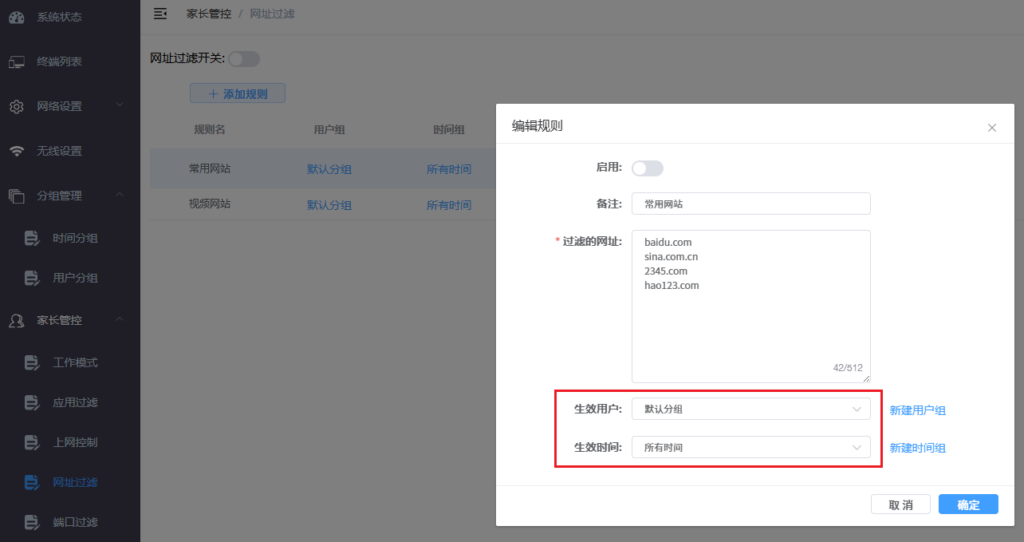This screenshot has height=542, width=1024.
Task: Open the 生效用户 dropdown
Action: tap(750, 409)
